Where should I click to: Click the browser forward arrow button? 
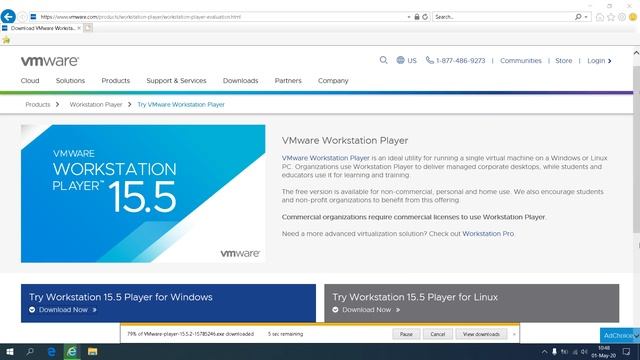22,17
